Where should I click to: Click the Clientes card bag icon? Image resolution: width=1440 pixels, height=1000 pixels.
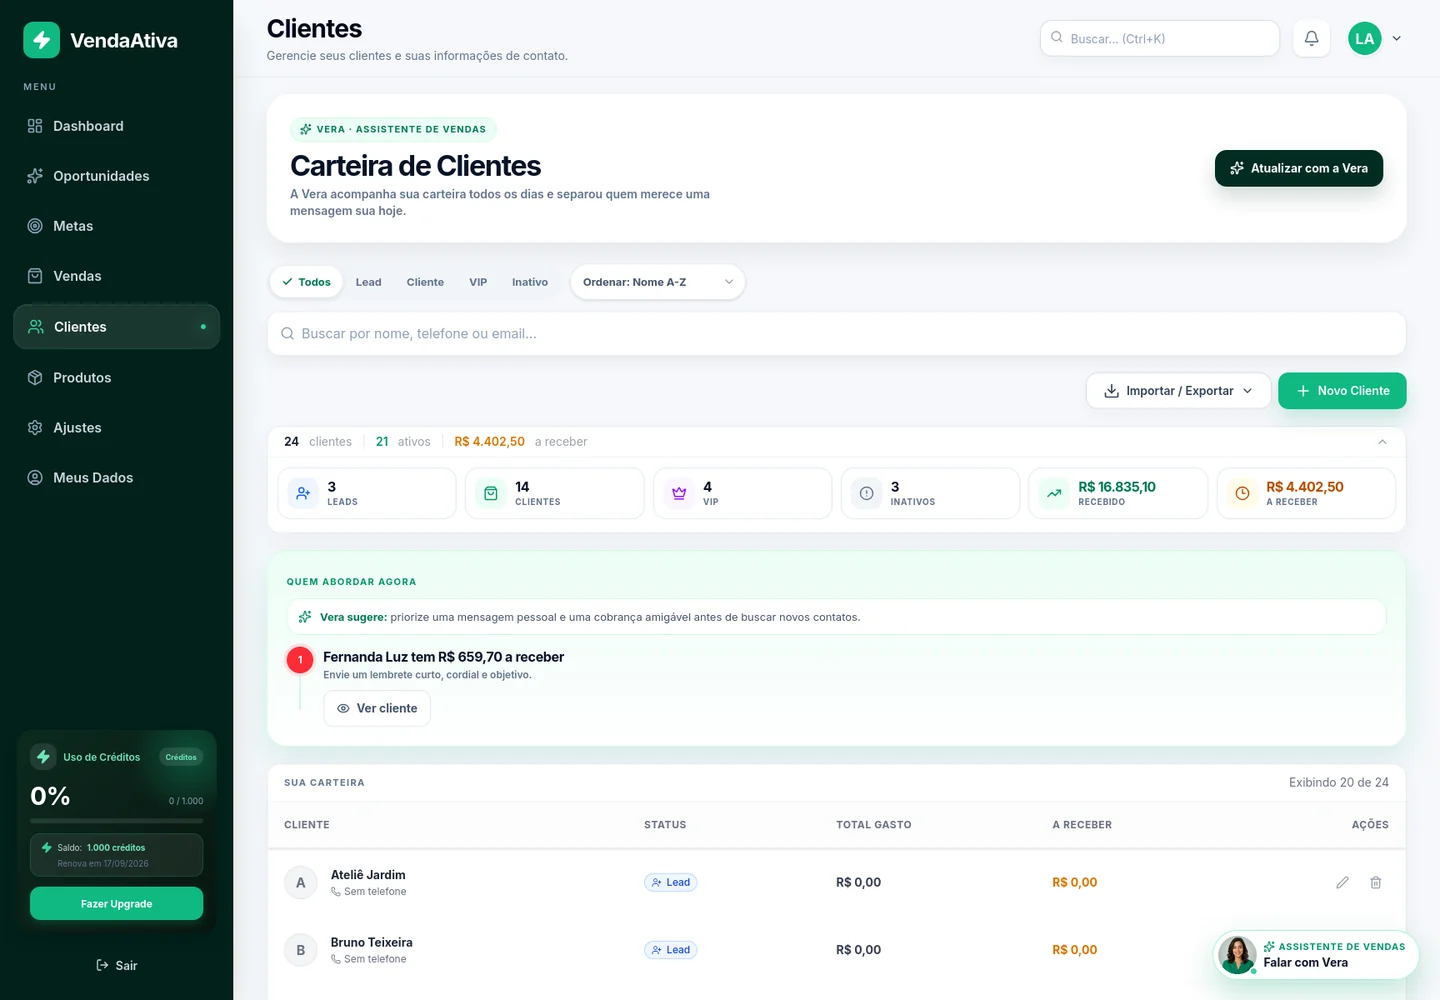[x=491, y=493]
